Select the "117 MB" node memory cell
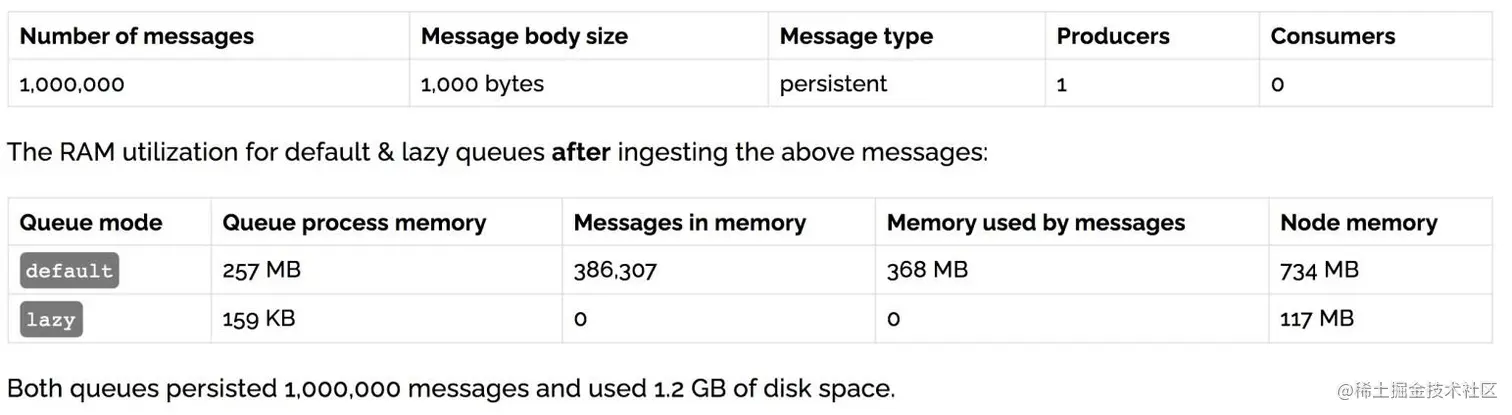The width and height of the screenshot is (1512, 415). pyautogui.click(x=1317, y=319)
